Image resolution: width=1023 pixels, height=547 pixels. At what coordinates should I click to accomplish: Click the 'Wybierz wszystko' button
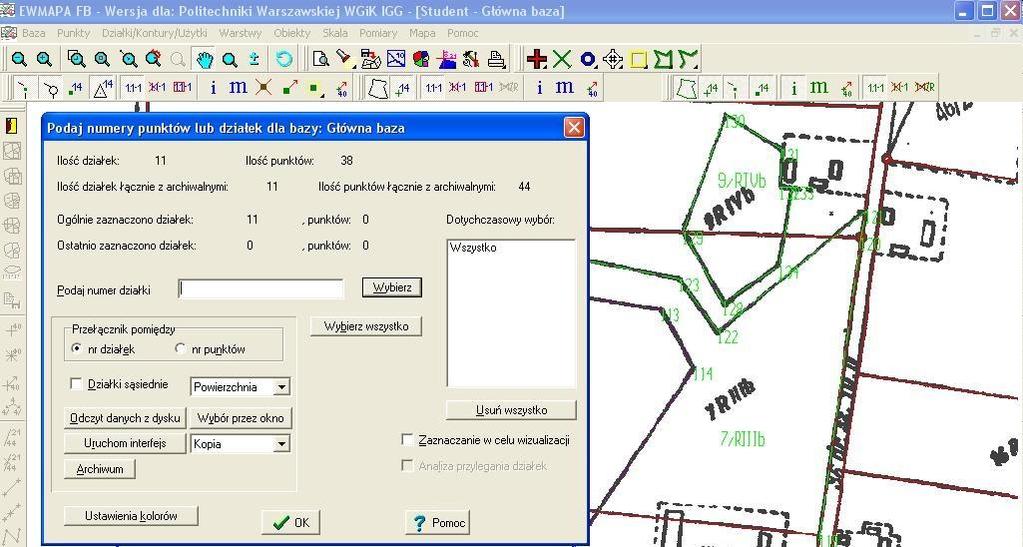pos(366,326)
